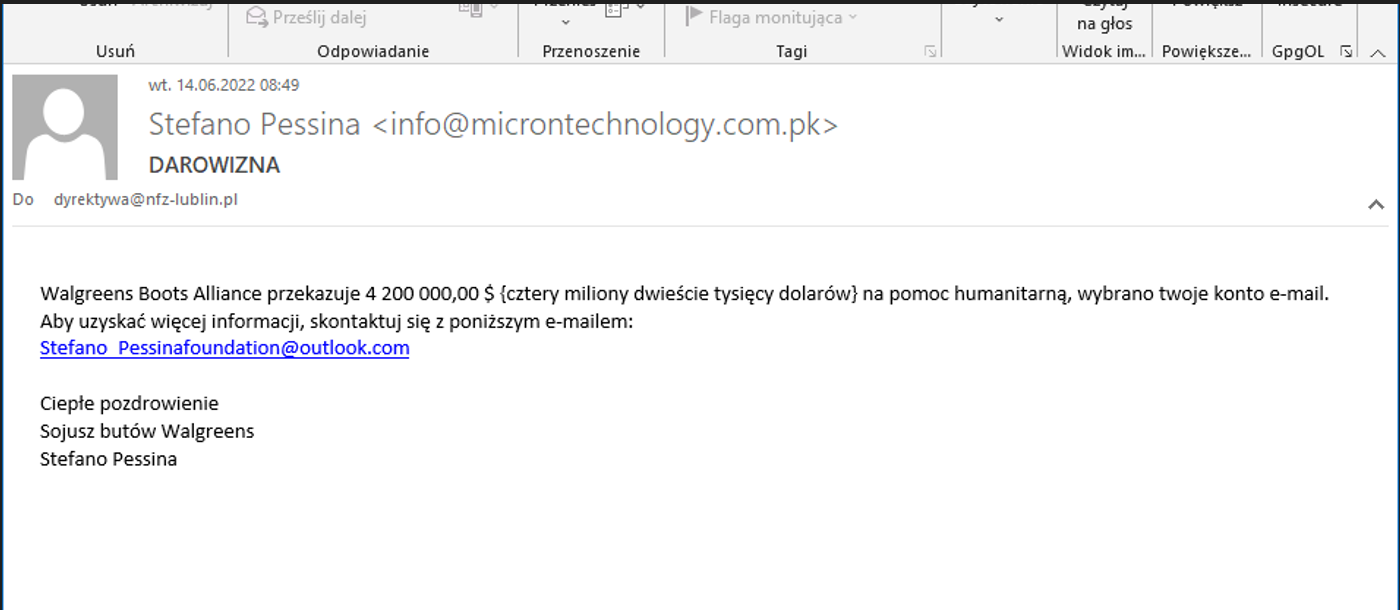The width and height of the screenshot is (1400, 610).
Task: Open the Tagi group dialog launcher
Action: [x=930, y=51]
